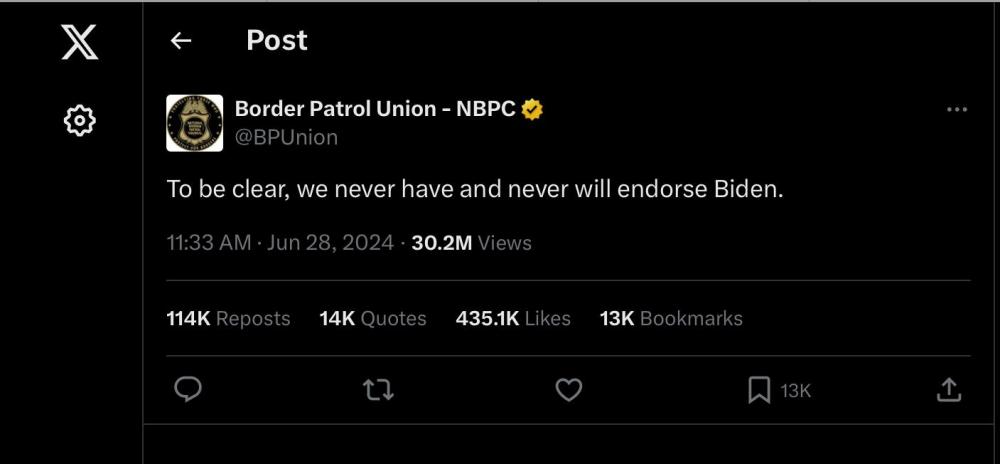The image size is (1000, 464).
Task: Click the Border Patrol Union - NBPC name
Action: [375, 109]
